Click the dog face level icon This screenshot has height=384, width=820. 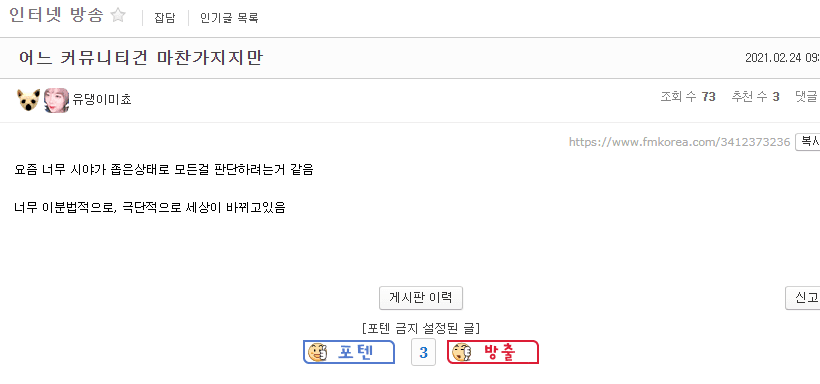click(x=28, y=100)
